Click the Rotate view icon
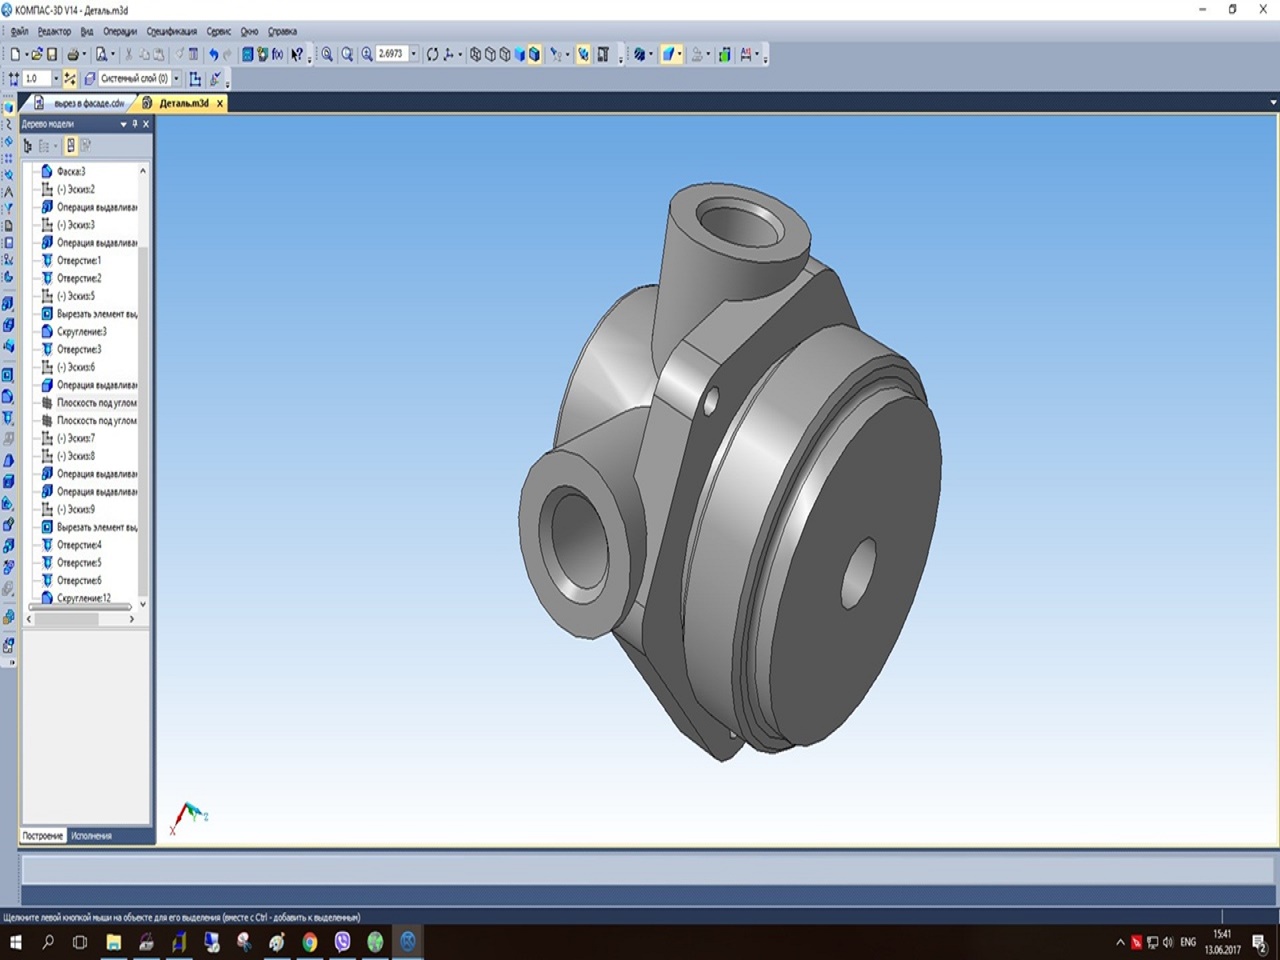Image resolution: width=1280 pixels, height=960 pixels. click(x=432, y=55)
